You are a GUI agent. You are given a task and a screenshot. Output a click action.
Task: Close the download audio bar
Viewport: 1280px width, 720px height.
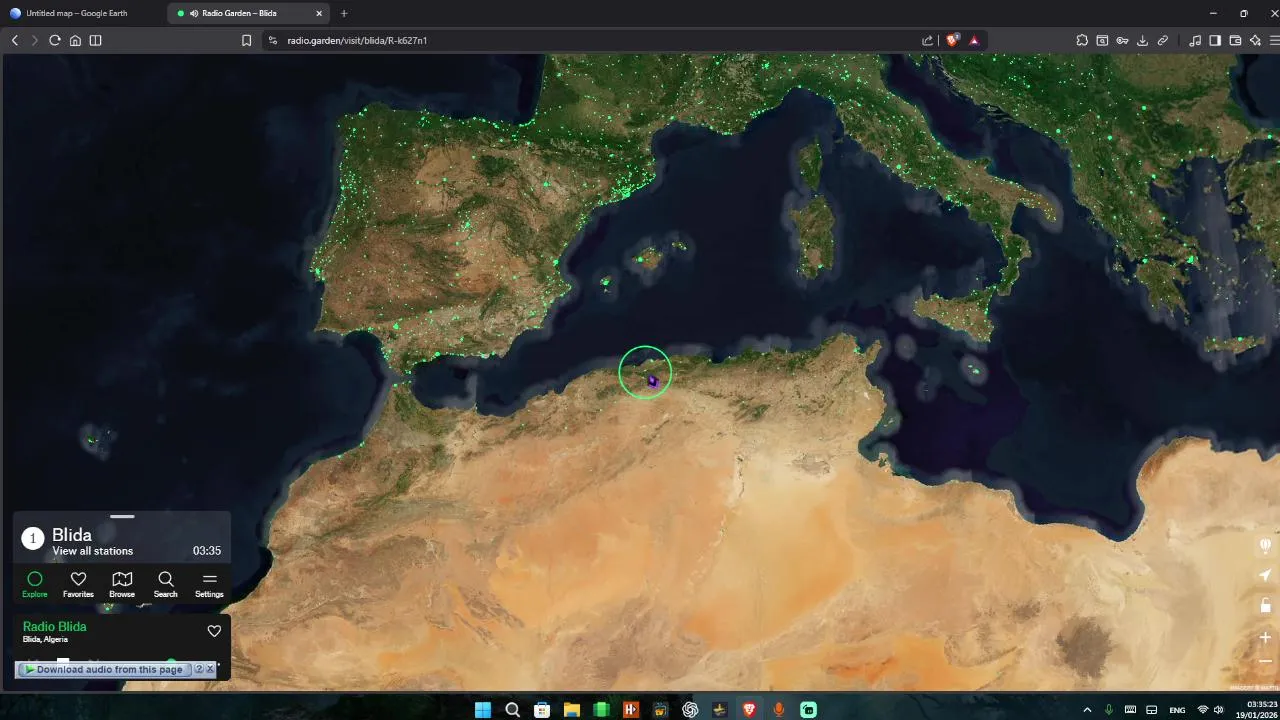click(x=210, y=669)
